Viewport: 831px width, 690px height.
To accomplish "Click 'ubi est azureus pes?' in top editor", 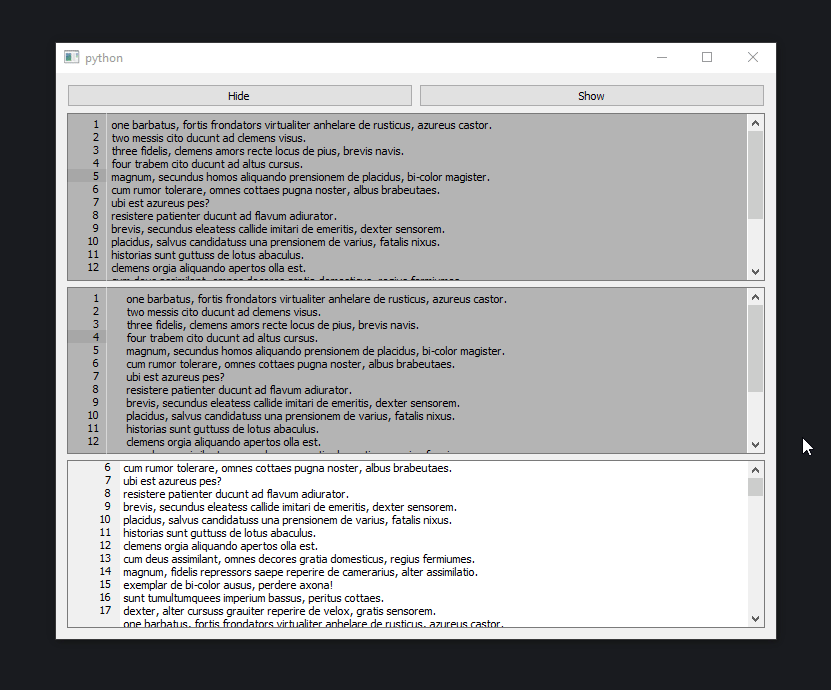I will [160, 203].
